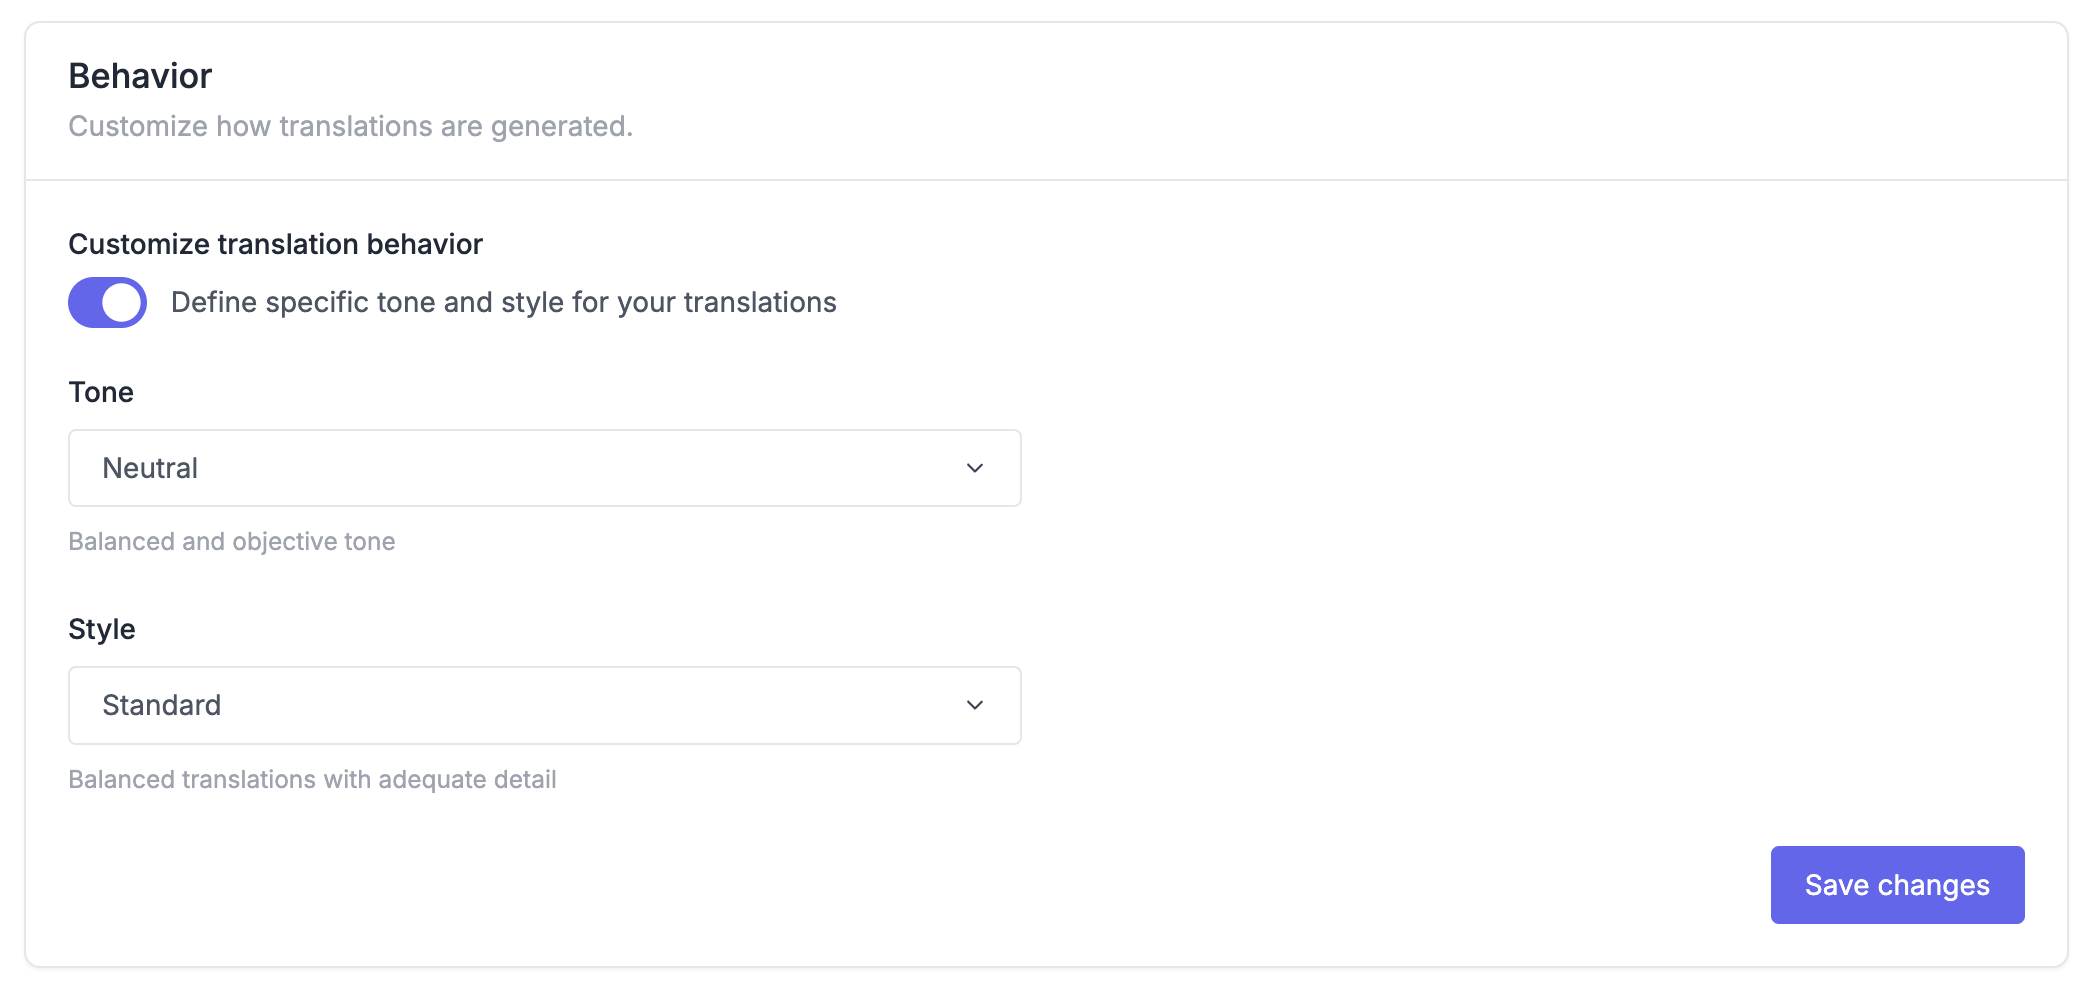Click the word "changes" on the Save button

point(1933,885)
